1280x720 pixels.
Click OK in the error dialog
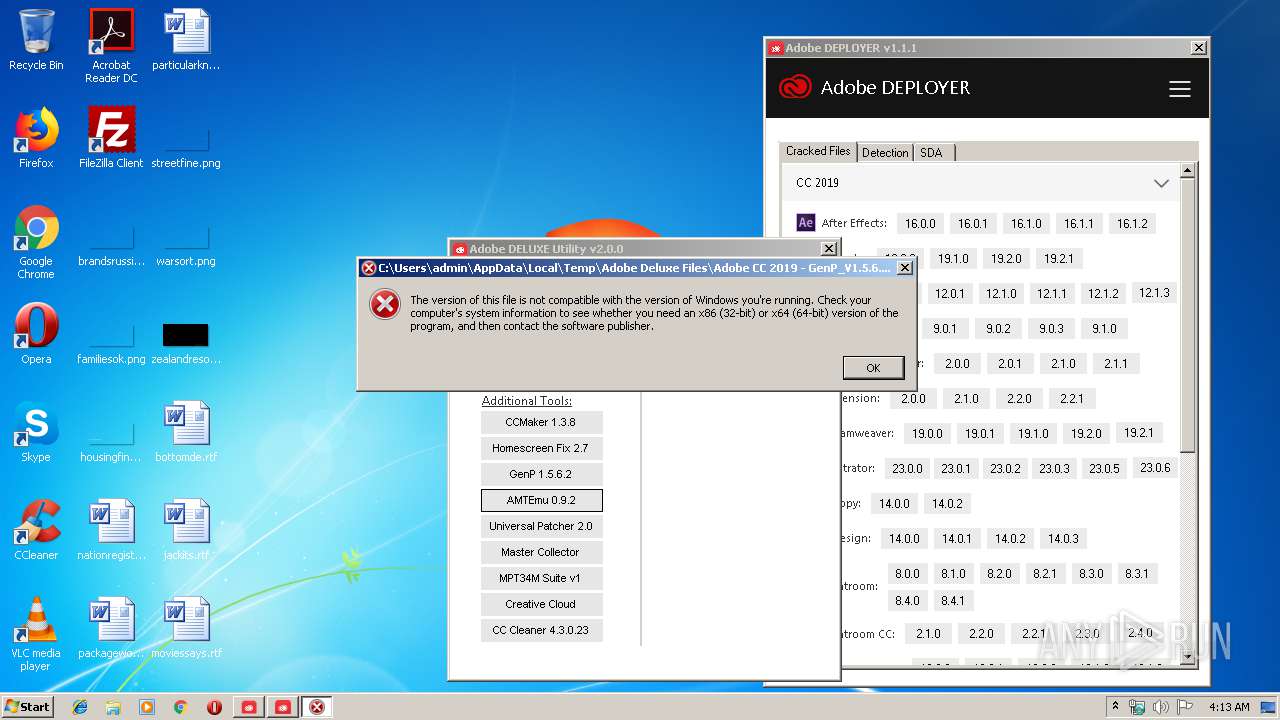[873, 368]
